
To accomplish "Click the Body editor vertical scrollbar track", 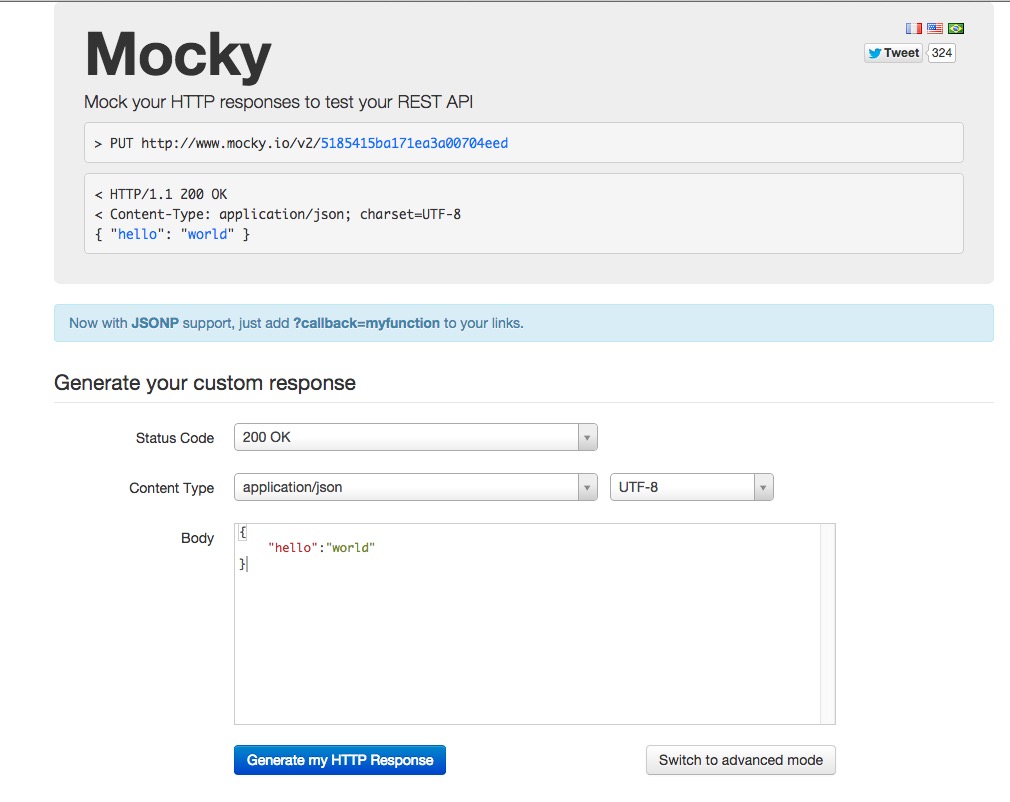I will click(828, 624).
